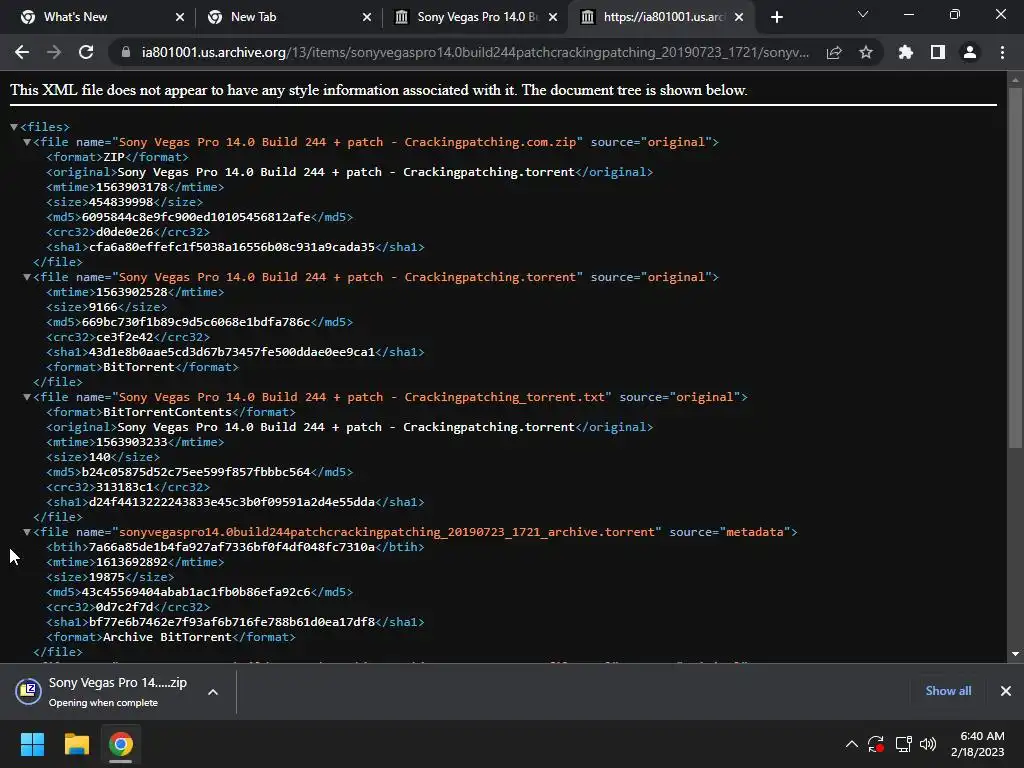Viewport: 1024px width, 768px height.
Task: Click the mtime value 1613692892
Action: click(x=131, y=562)
